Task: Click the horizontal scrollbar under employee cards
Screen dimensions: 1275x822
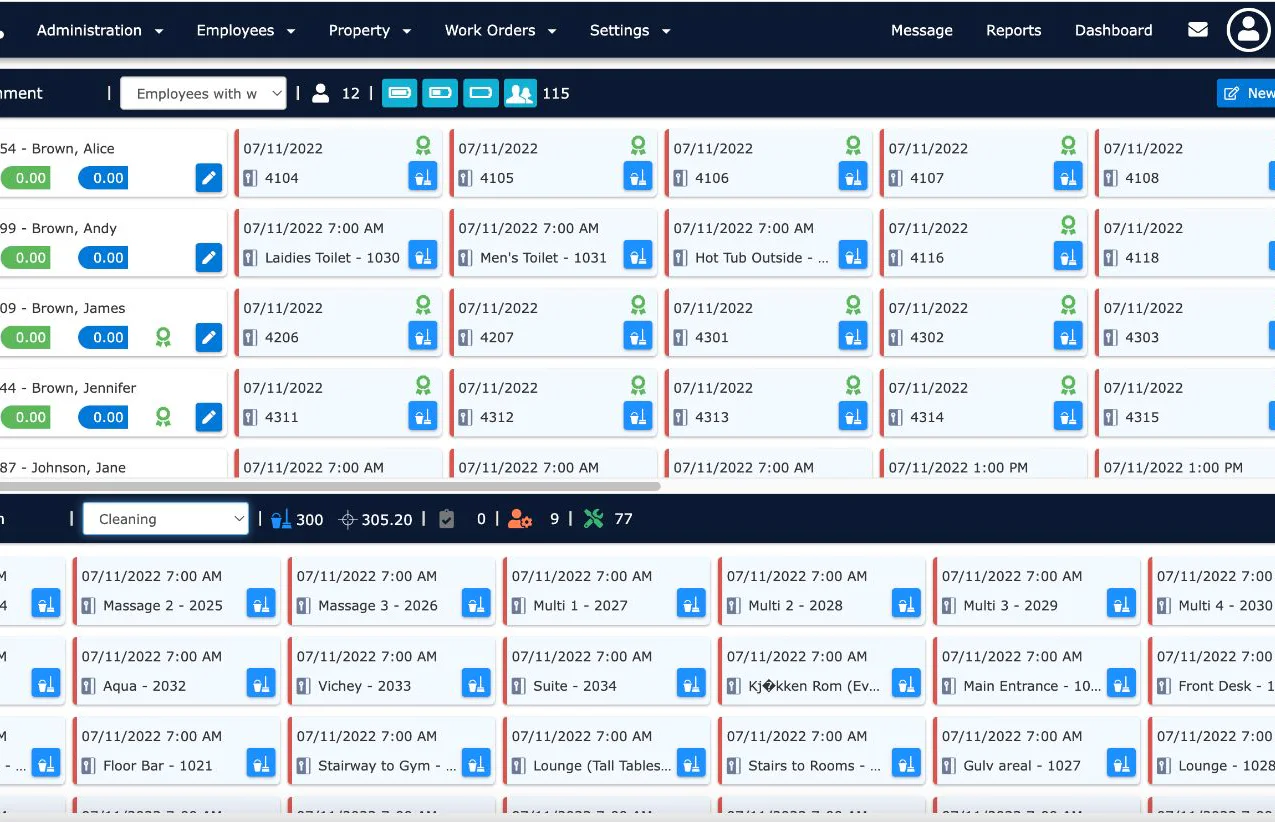Action: (330, 486)
